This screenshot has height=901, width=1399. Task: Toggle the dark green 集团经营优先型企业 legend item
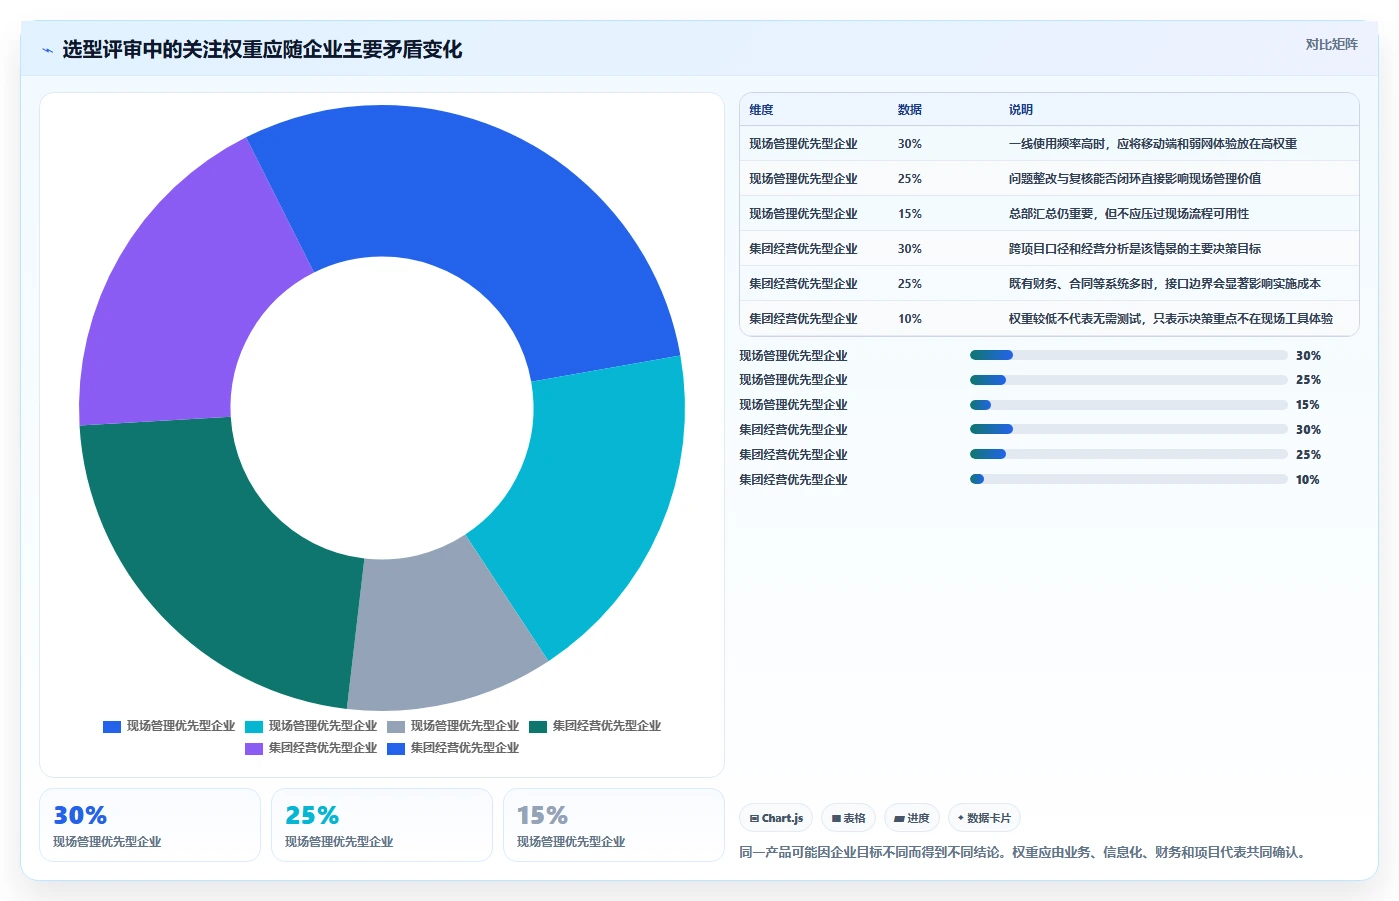tap(595, 726)
